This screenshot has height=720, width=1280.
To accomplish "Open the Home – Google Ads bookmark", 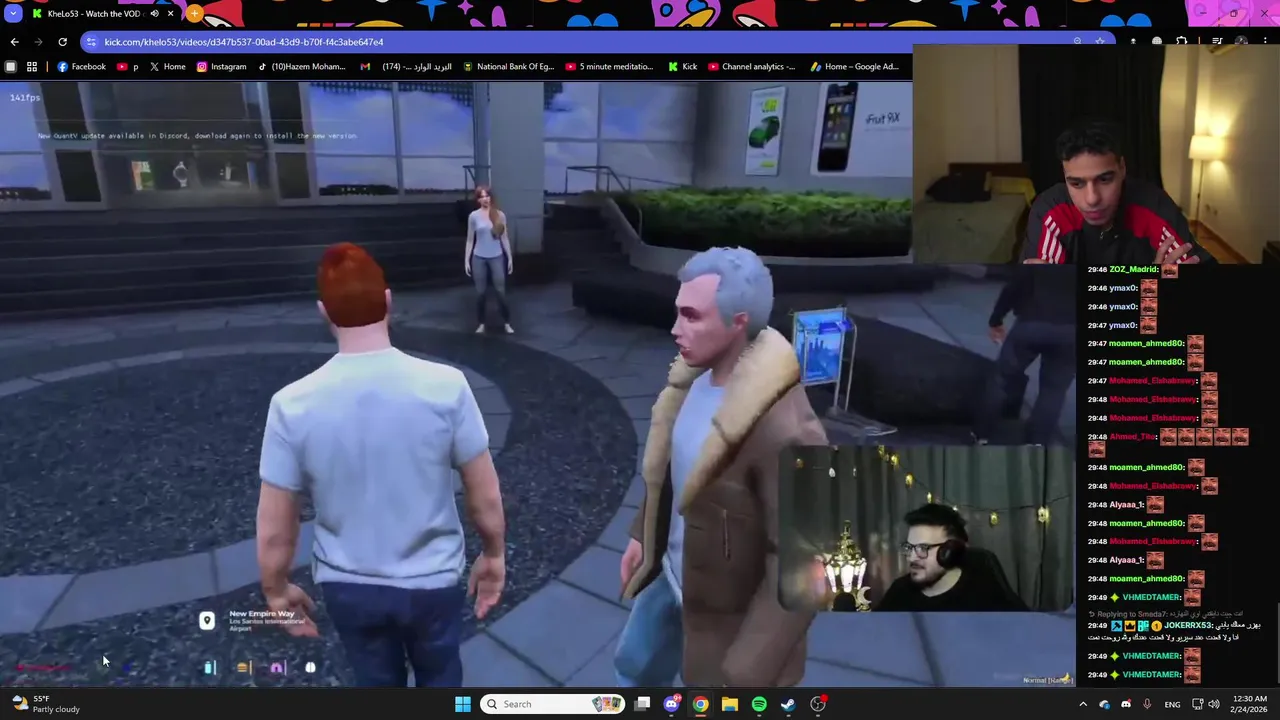I will pyautogui.click(x=854, y=67).
